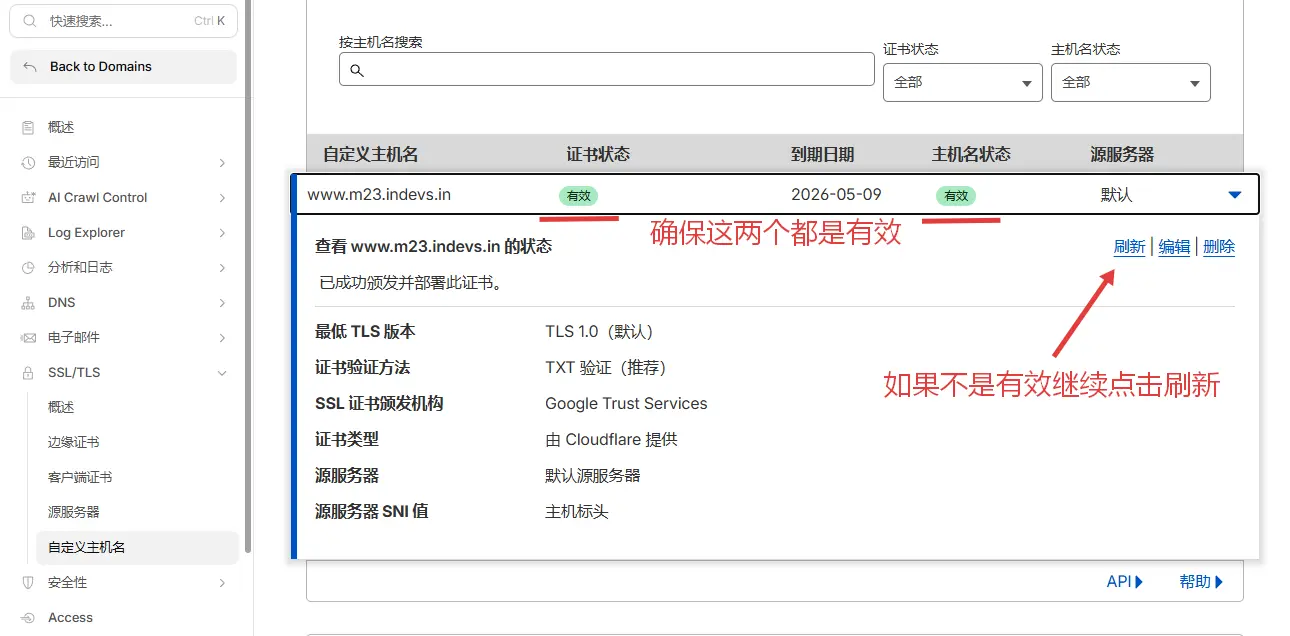The height and width of the screenshot is (636, 1290).
Task: Click the Log Explorer icon
Action: click(x=29, y=232)
